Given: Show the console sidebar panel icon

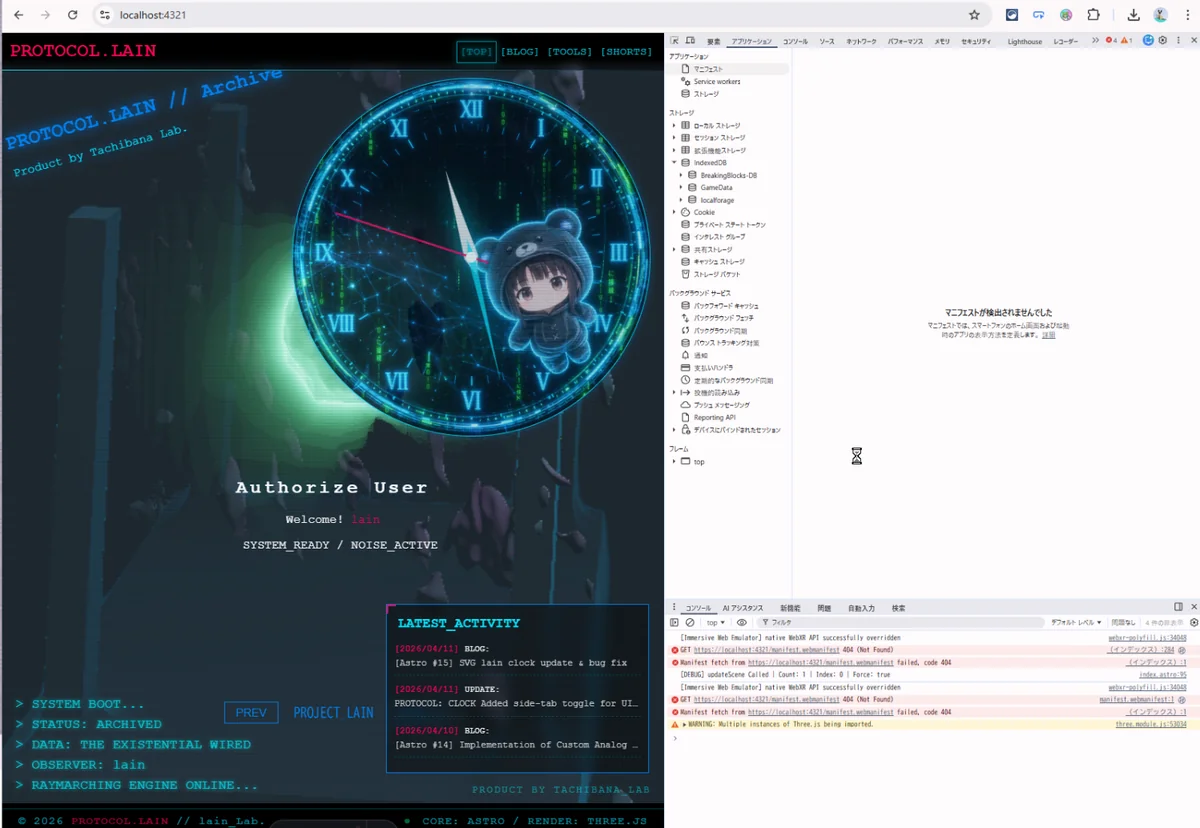Looking at the screenshot, I should click(x=675, y=622).
